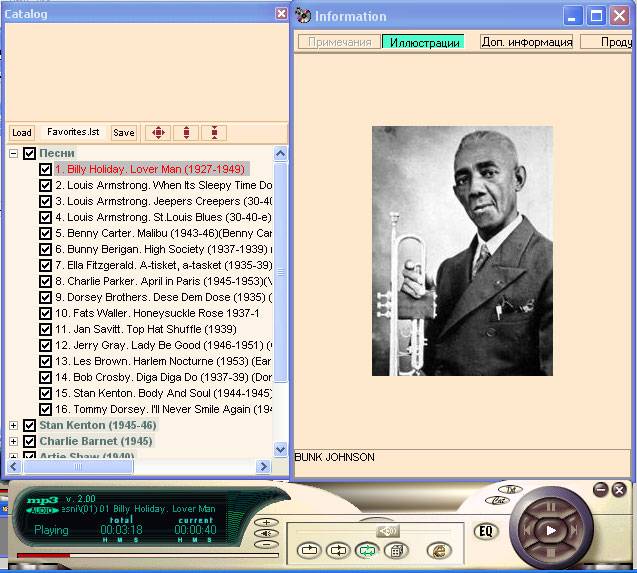The width and height of the screenshot is (637, 573).
Task: Click the four-way red arrows toolbar icon
Action: click(x=158, y=132)
